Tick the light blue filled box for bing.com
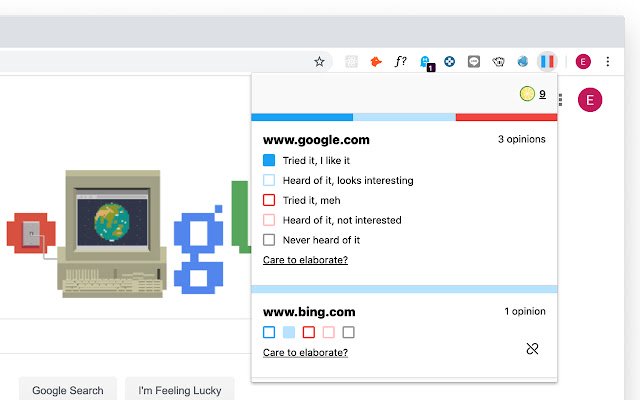This screenshot has height=400, width=640. pos(289,332)
